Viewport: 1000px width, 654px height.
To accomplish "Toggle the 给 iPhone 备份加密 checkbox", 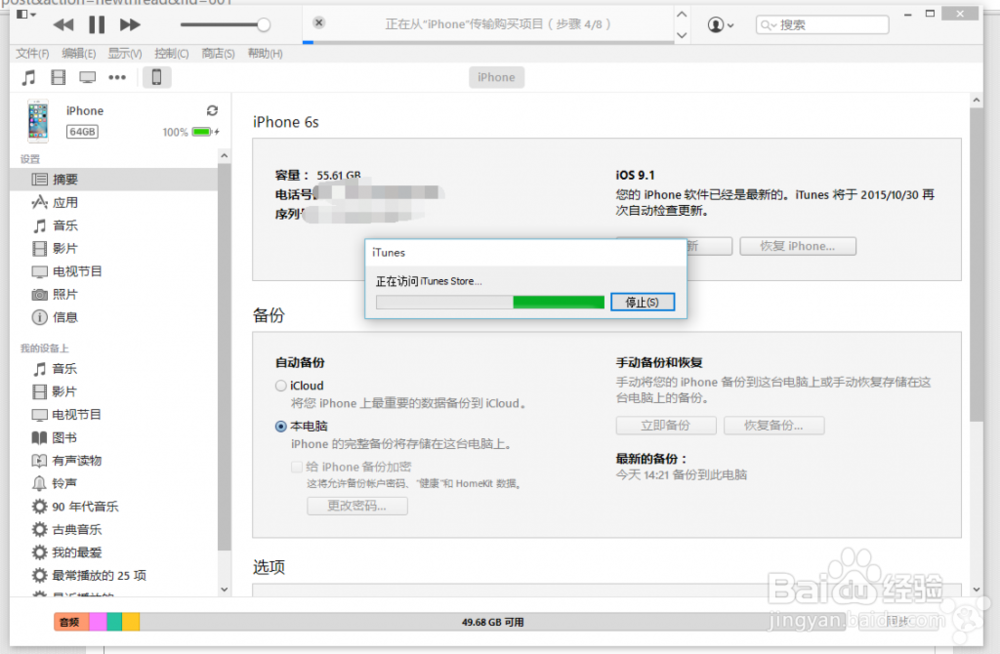I will tap(297, 467).
